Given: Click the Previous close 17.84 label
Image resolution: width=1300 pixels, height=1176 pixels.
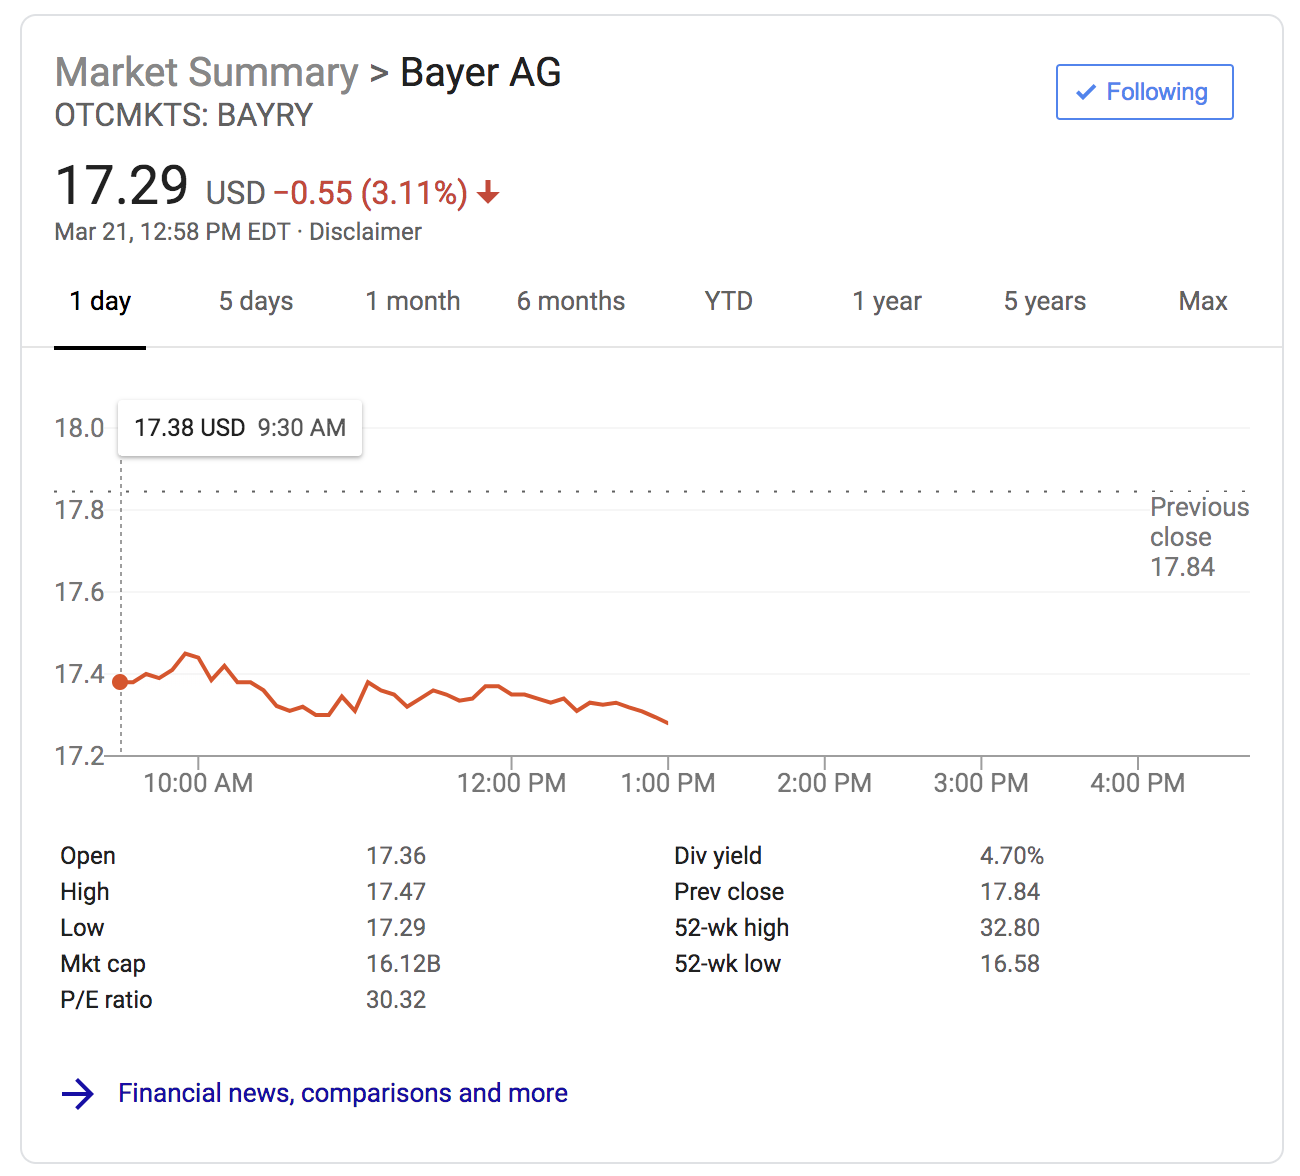Looking at the screenshot, I should coord(1198,537).
